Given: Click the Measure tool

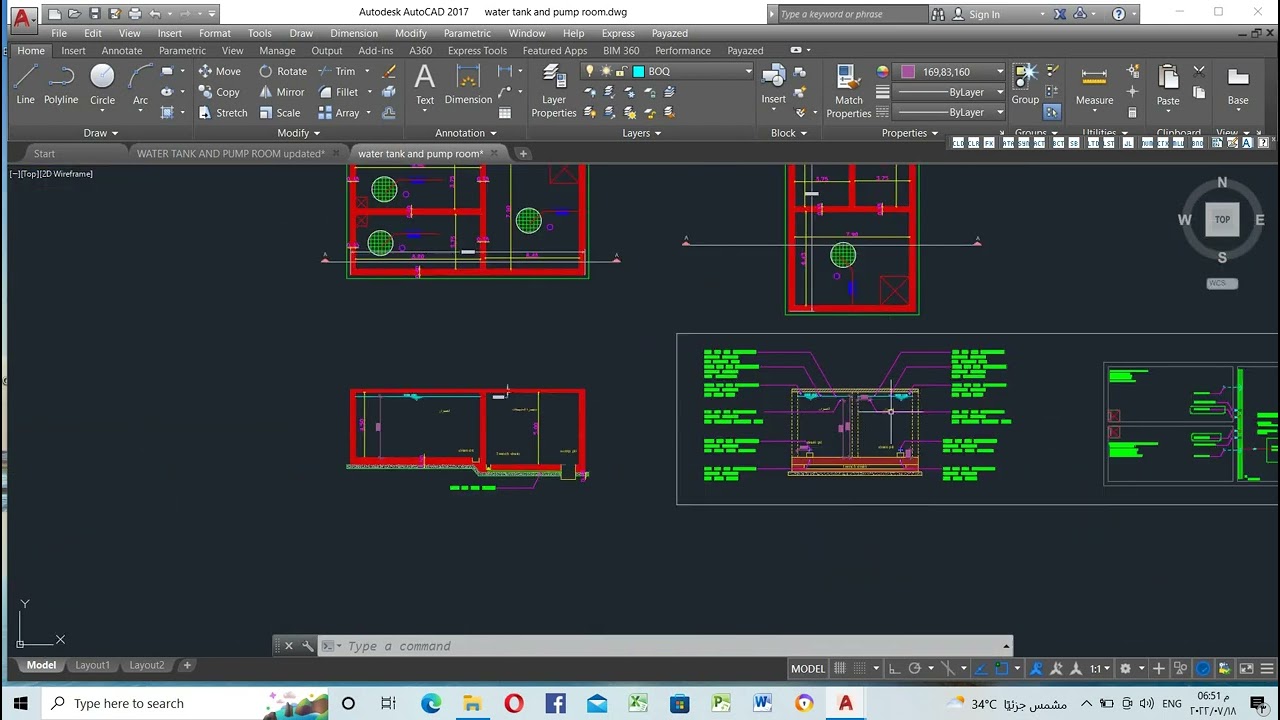Looking at the screenshot, I should 1094,84.
